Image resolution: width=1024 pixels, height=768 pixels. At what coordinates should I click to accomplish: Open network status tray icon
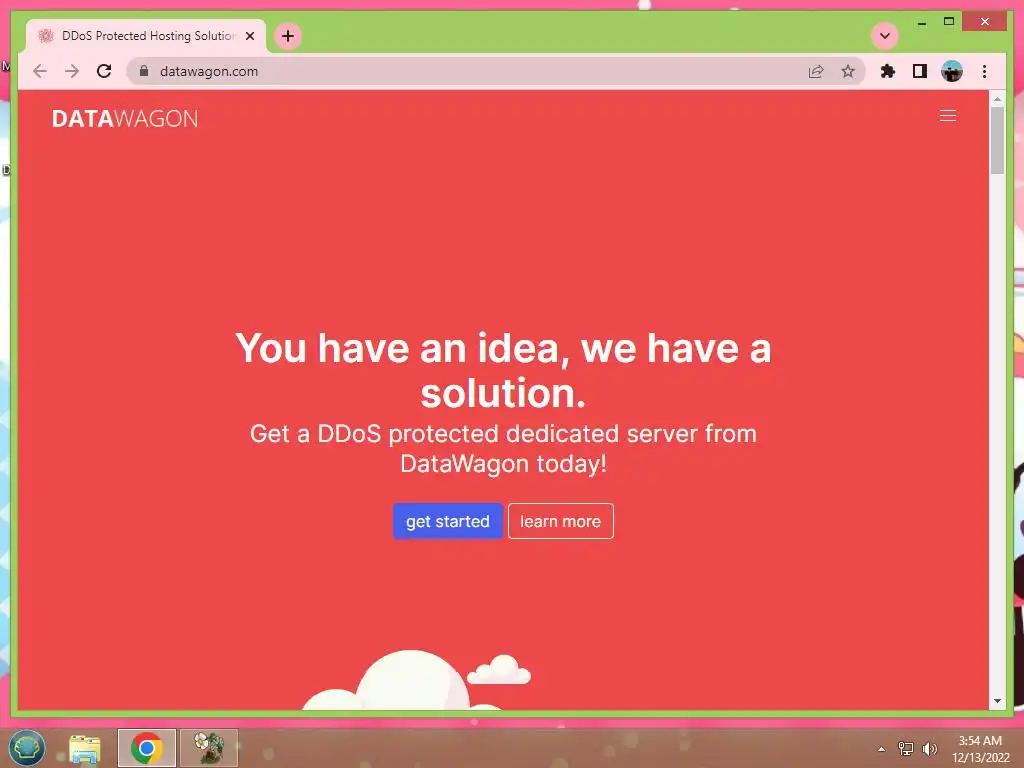click(x=906, y=749)
